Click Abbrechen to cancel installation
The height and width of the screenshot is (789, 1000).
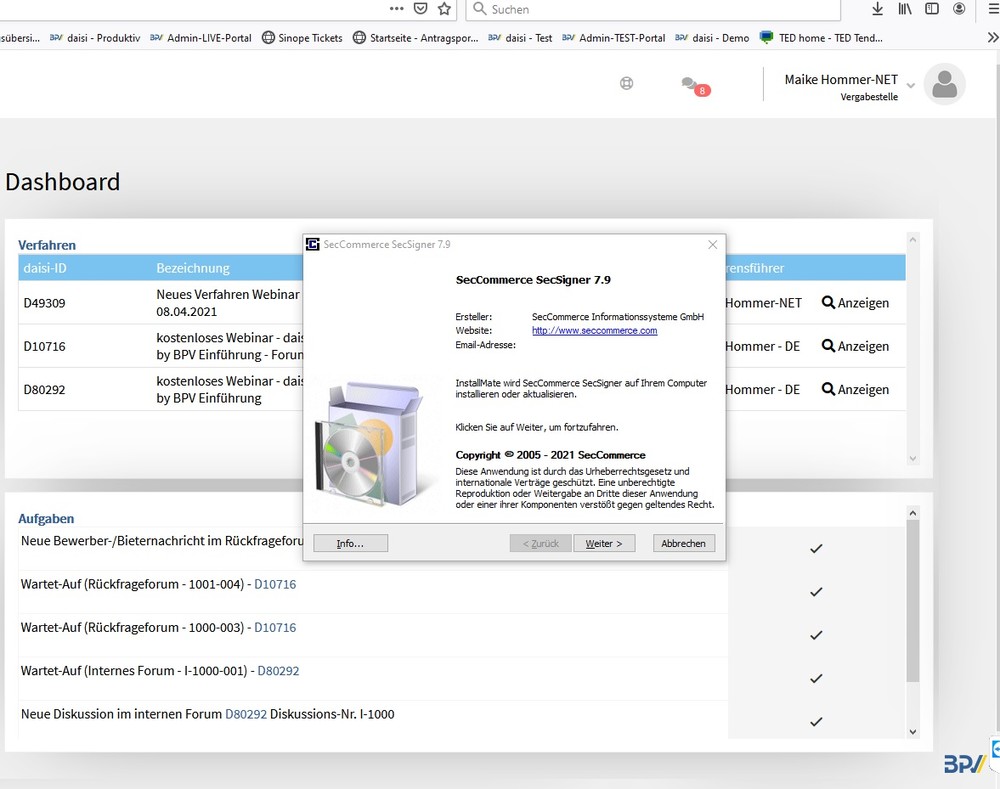(683, 543)
